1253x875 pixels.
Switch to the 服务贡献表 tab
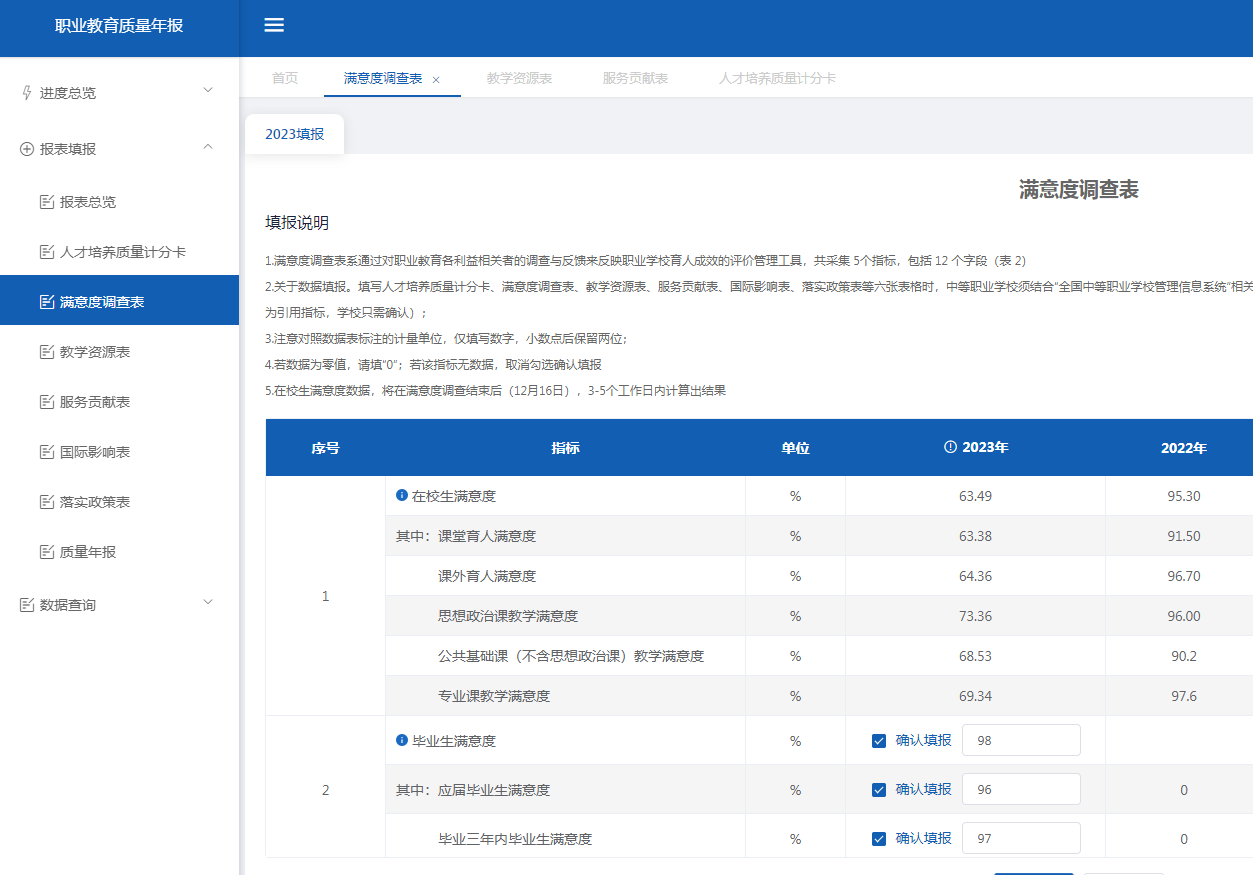pyautogui.click(x=635, y=78)
